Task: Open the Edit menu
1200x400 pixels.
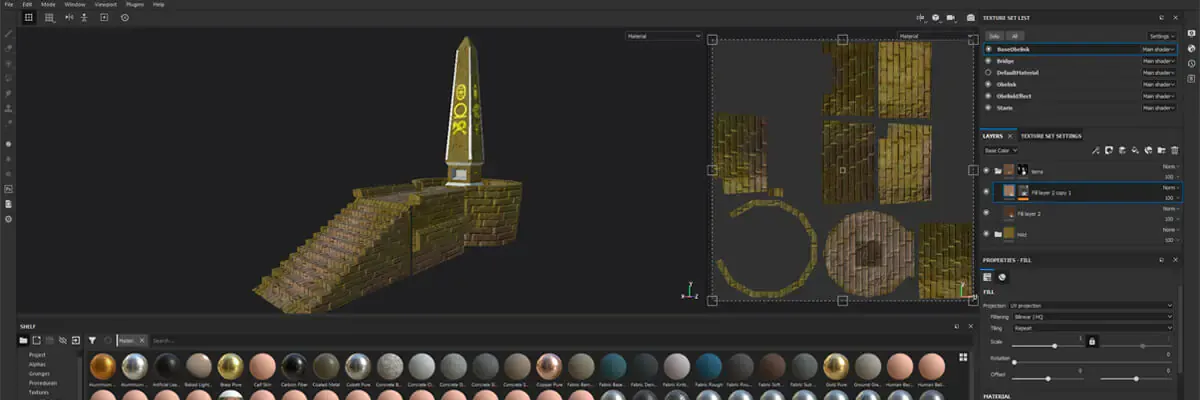Action: 27,4
